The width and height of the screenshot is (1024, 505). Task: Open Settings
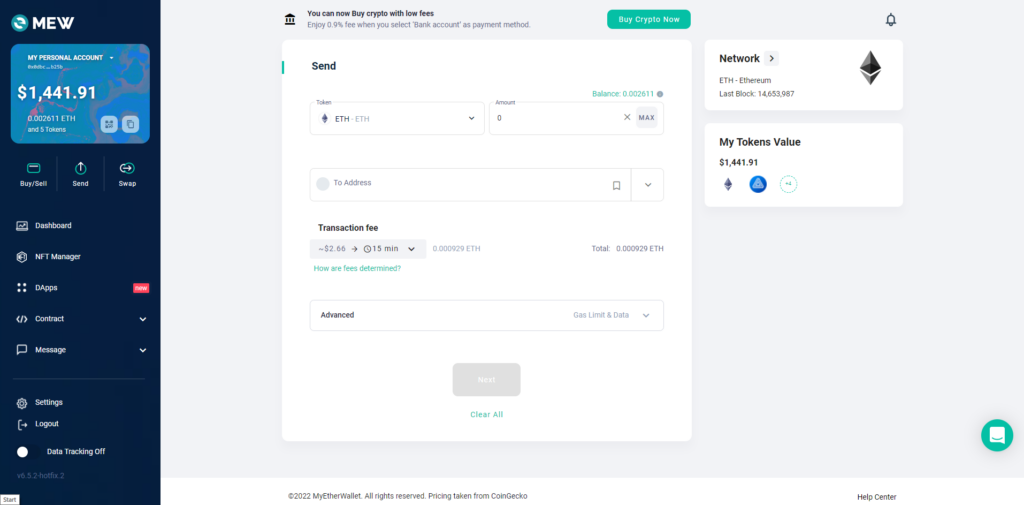coord(40,402)
